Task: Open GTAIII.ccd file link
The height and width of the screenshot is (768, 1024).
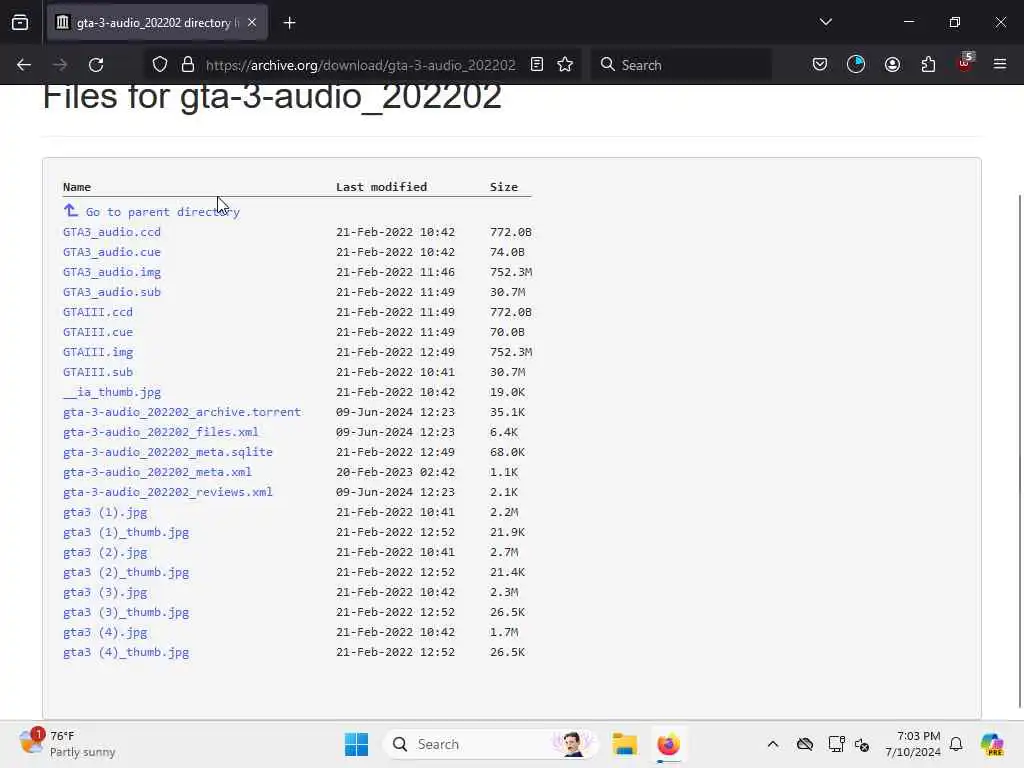Action: point(98,312)
